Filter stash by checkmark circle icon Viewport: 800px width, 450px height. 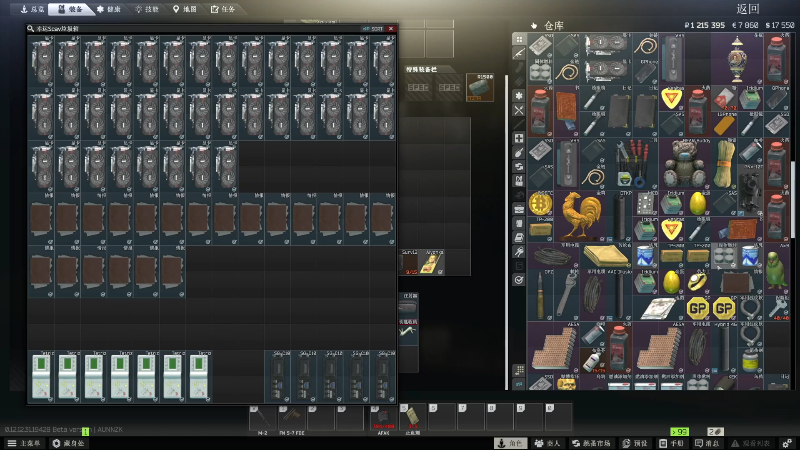[x=519, y=280]
